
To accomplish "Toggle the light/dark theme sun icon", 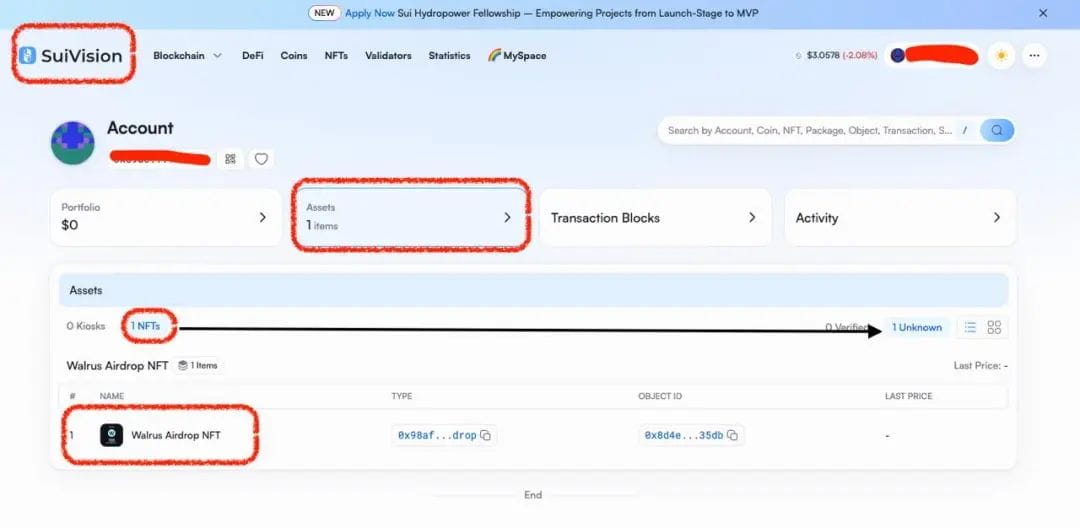I will (x=1001, y=55).
